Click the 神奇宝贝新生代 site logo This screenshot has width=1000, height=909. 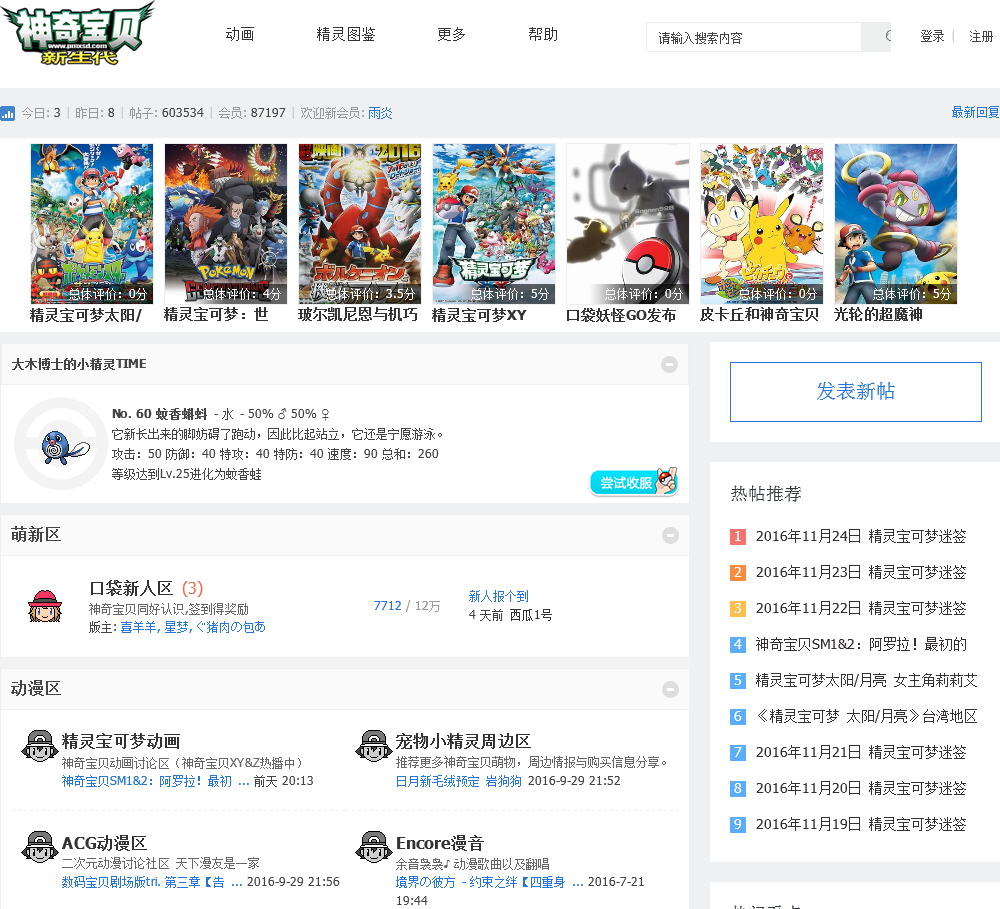click(78, 34)
